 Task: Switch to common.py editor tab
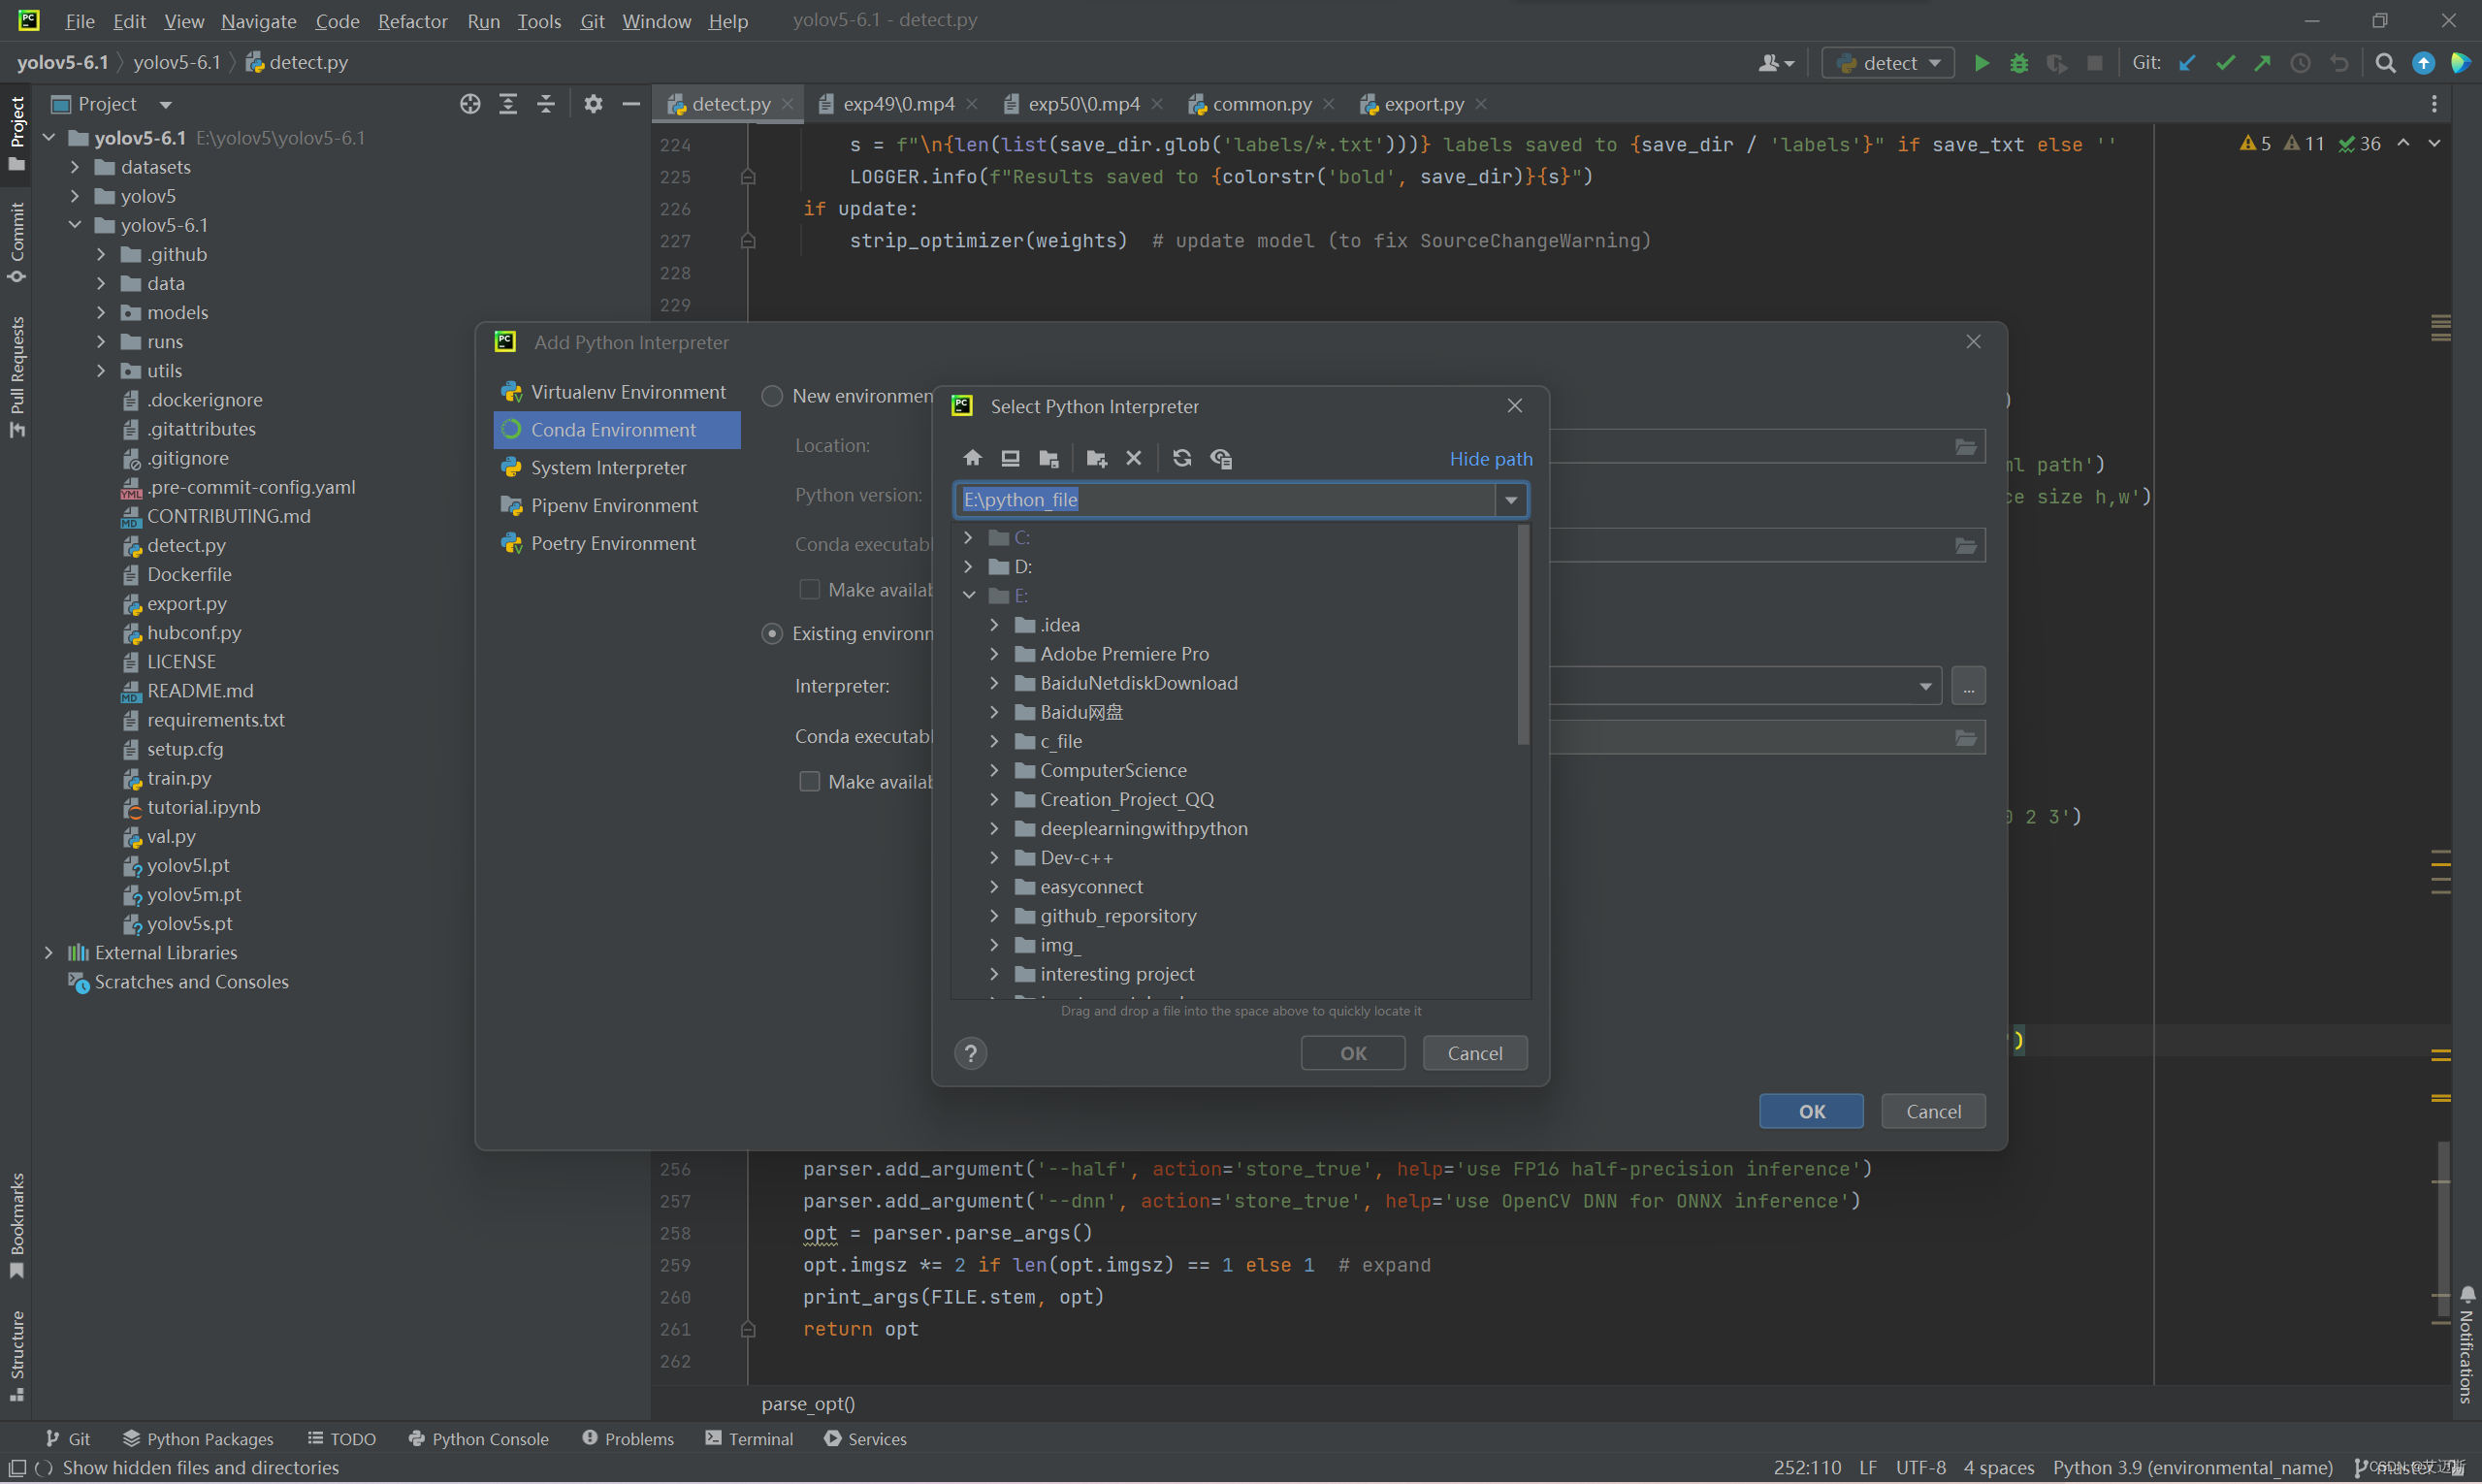1261,104
